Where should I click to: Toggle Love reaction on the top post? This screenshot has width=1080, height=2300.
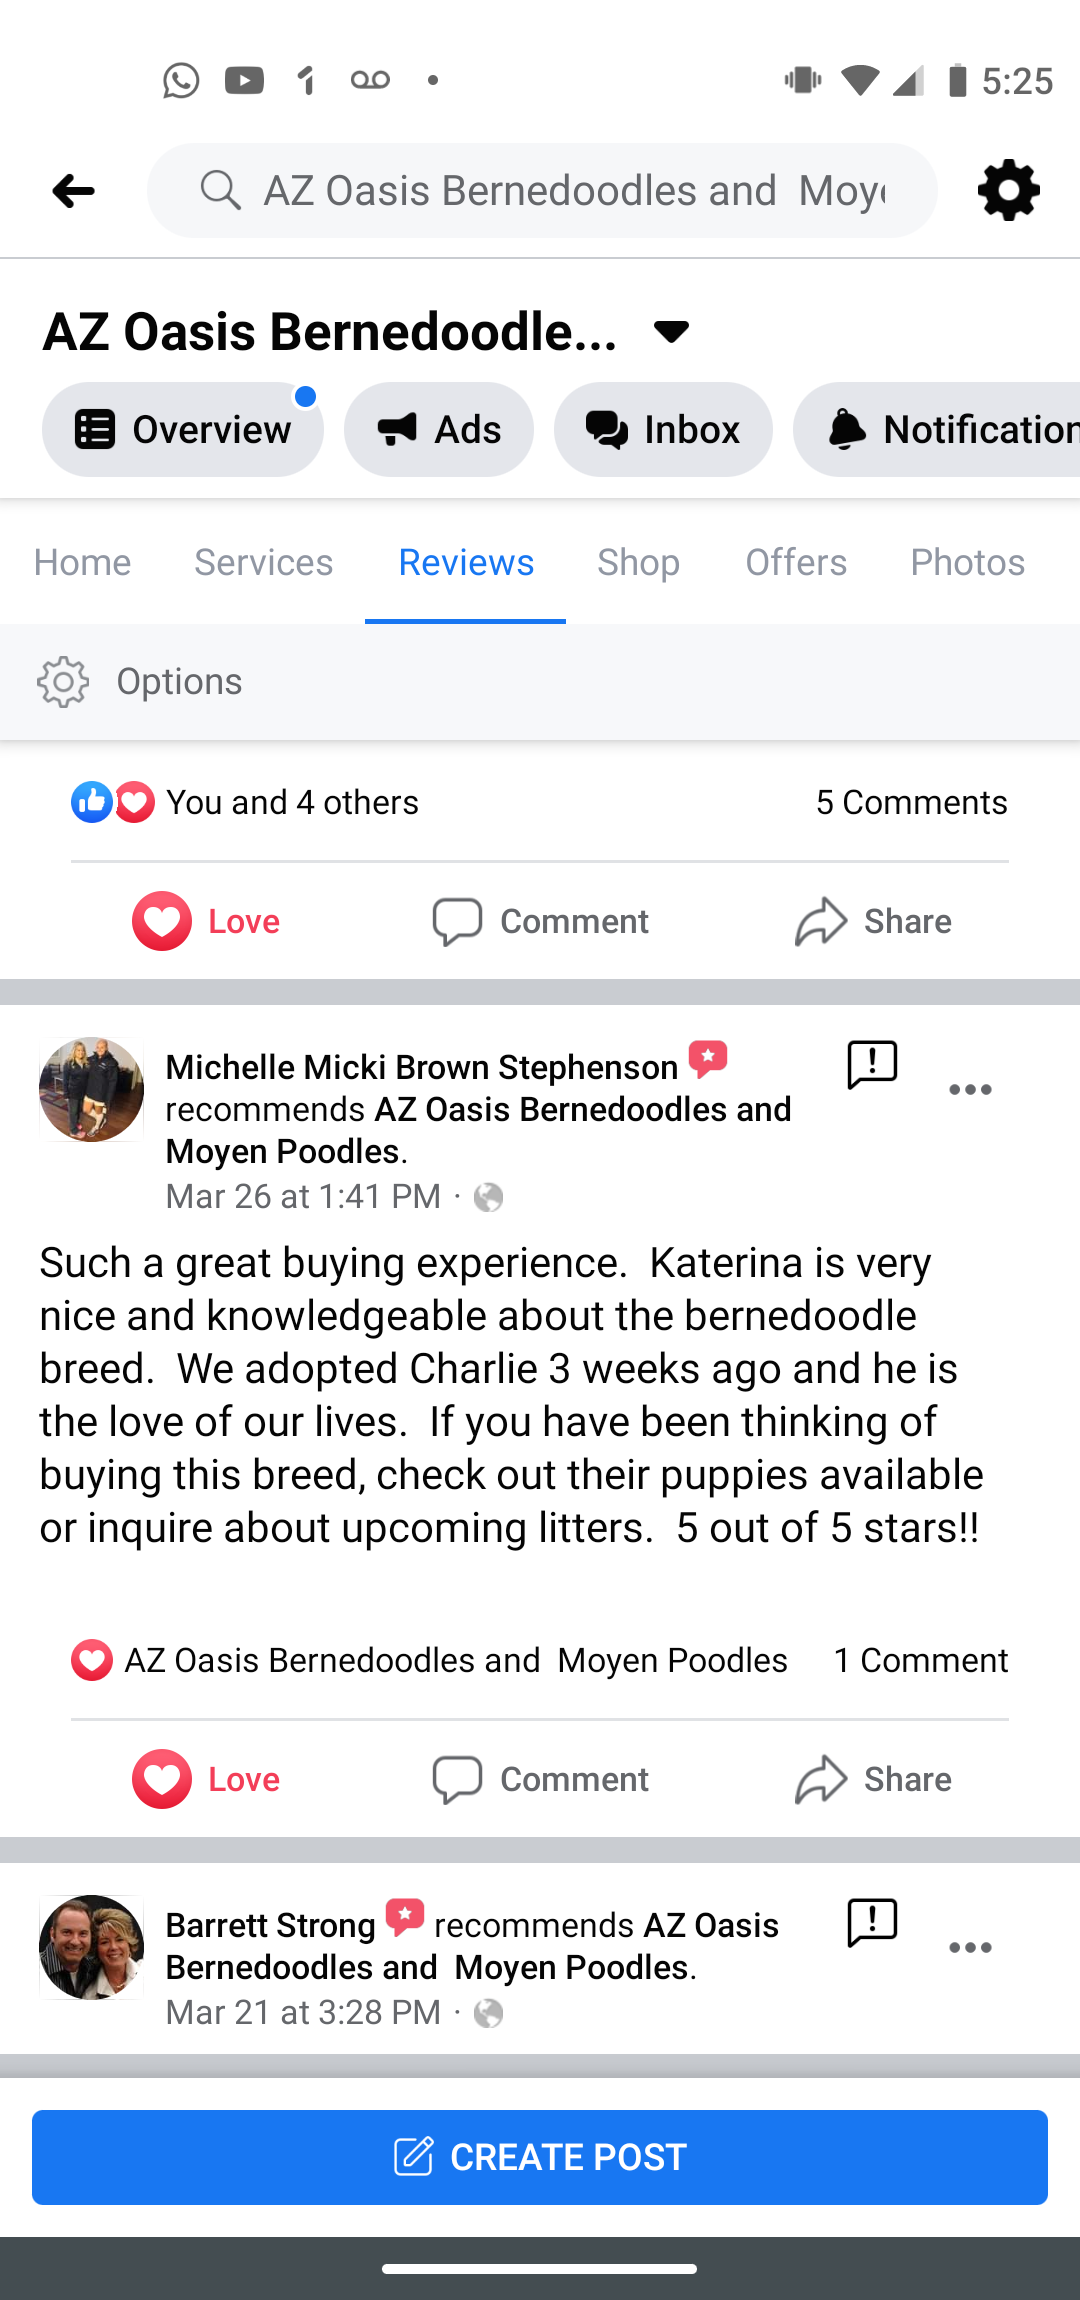point(207,921)
